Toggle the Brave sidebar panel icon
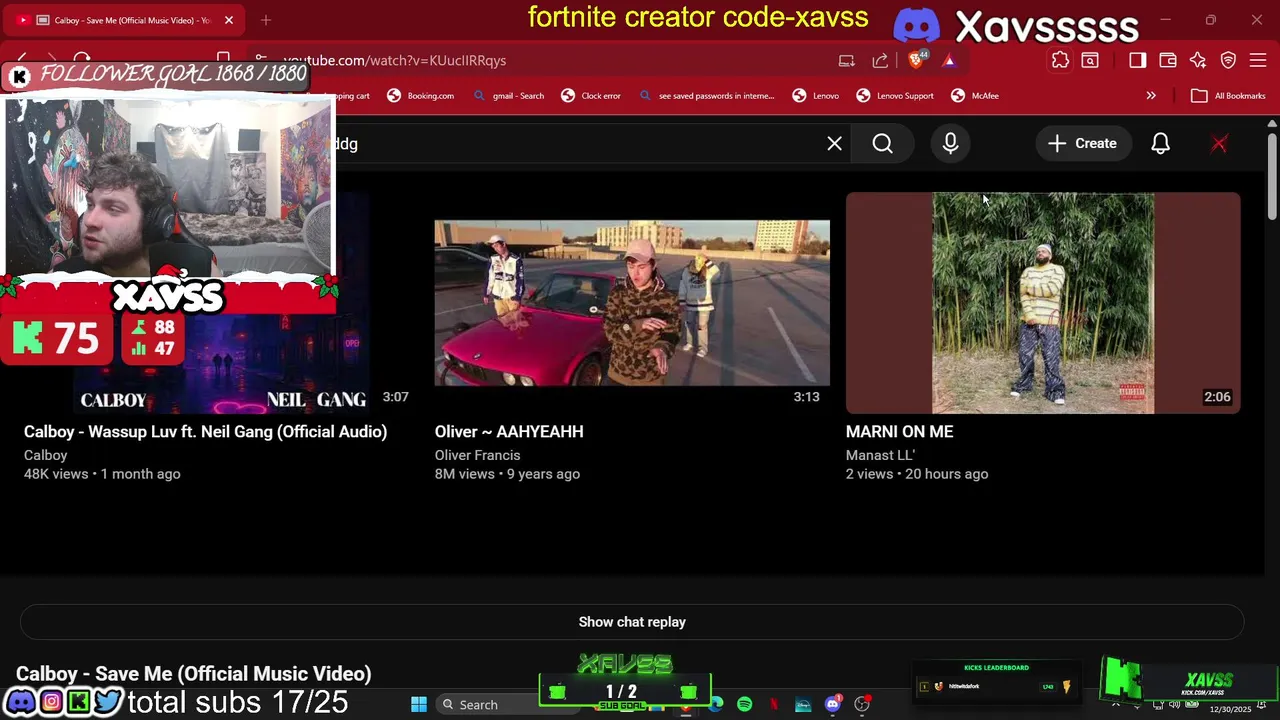 [x=1137, y=60]
